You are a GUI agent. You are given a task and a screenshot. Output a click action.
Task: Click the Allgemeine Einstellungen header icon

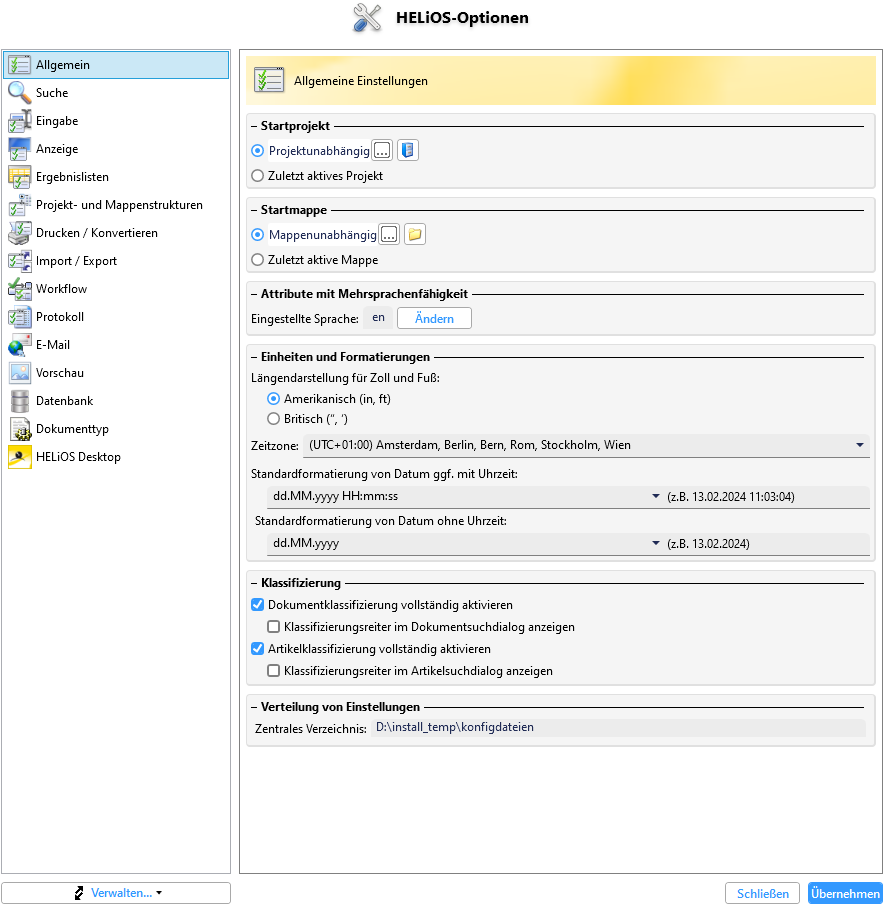[x=268, y=80]
